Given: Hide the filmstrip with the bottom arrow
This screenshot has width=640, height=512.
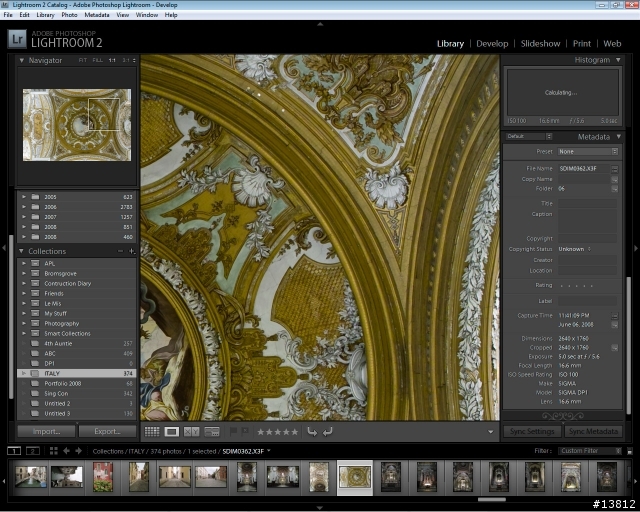Looking at the screenshot, I should (320, 508).
